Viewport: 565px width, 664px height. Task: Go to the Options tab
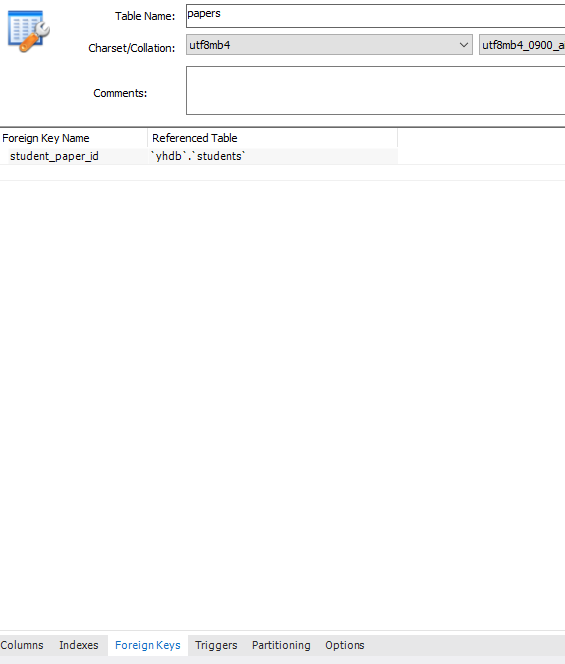click(x=345, y=645)
